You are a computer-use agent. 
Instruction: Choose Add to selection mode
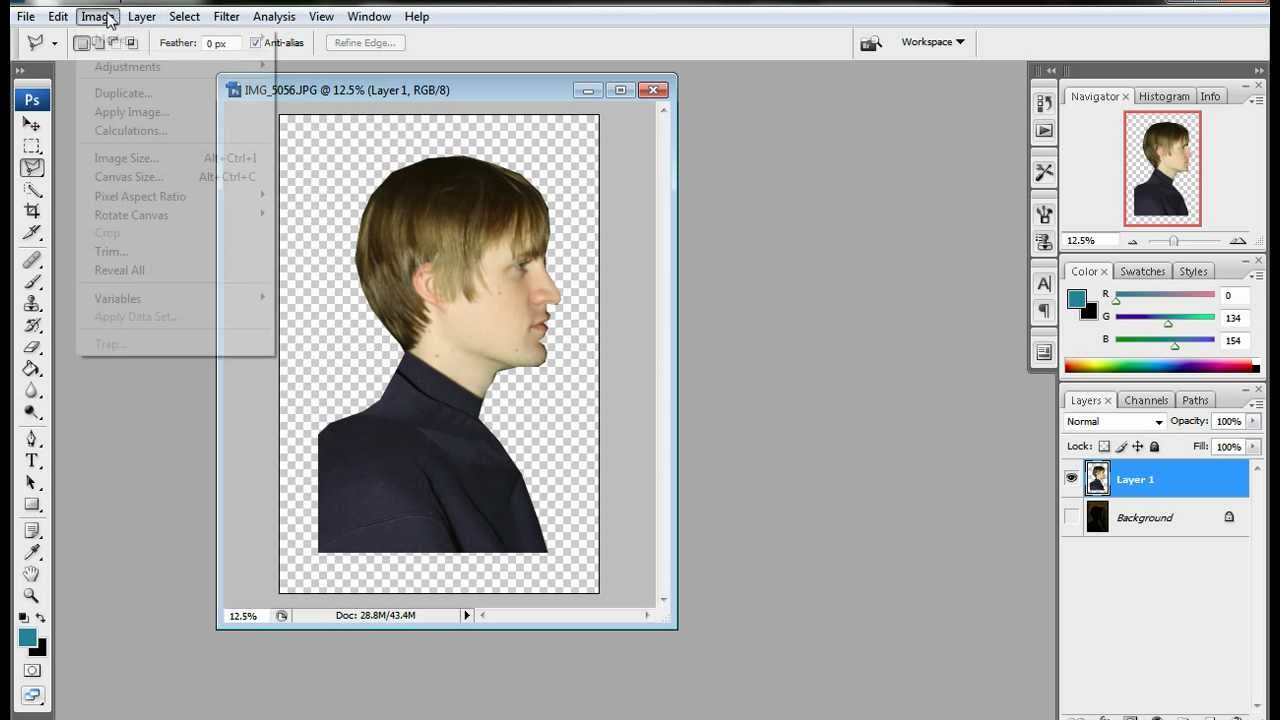pyautogui.click(x=98, y=43)
